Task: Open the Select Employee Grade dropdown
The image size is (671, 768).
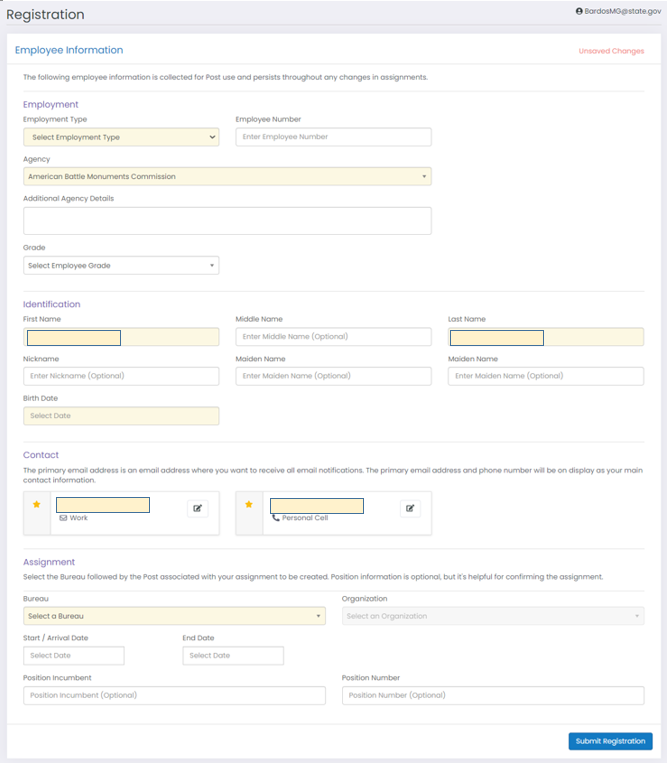Action: click(121, 265)
